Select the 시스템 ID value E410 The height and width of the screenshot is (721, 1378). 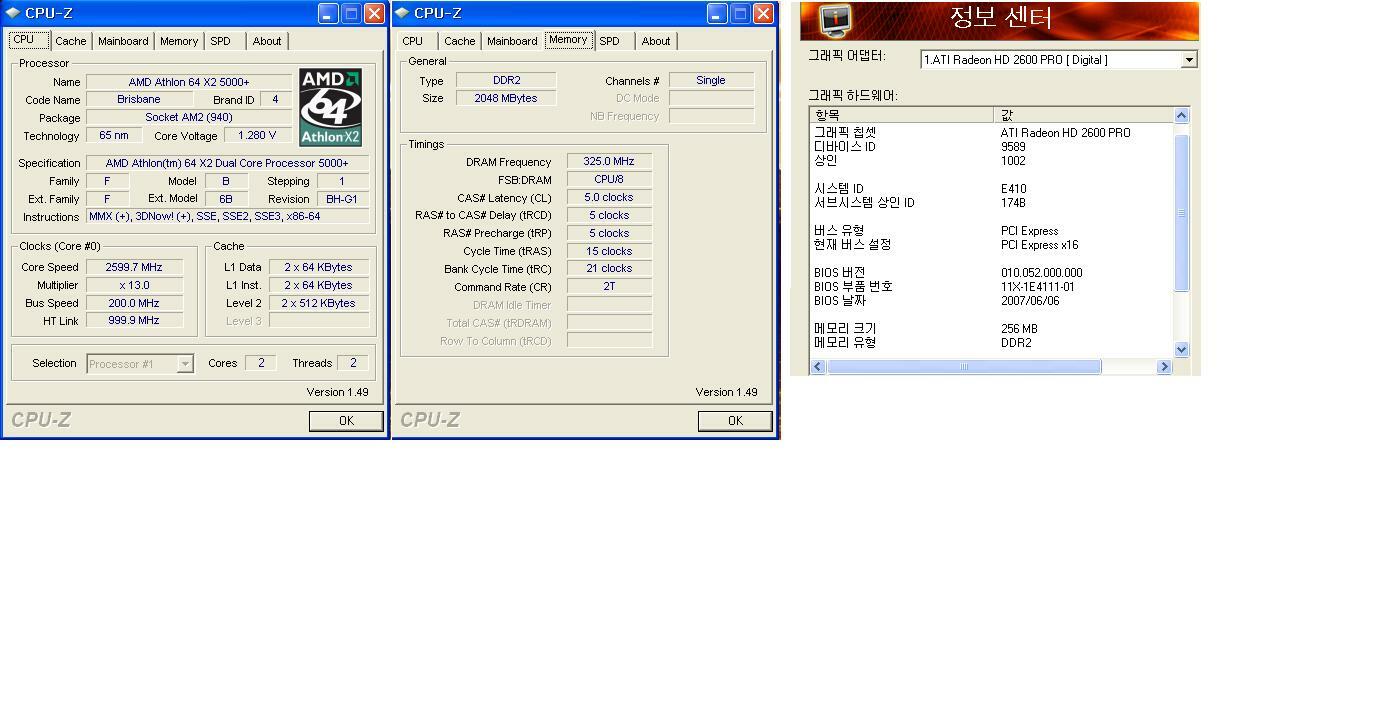[x=1013, y=189]
